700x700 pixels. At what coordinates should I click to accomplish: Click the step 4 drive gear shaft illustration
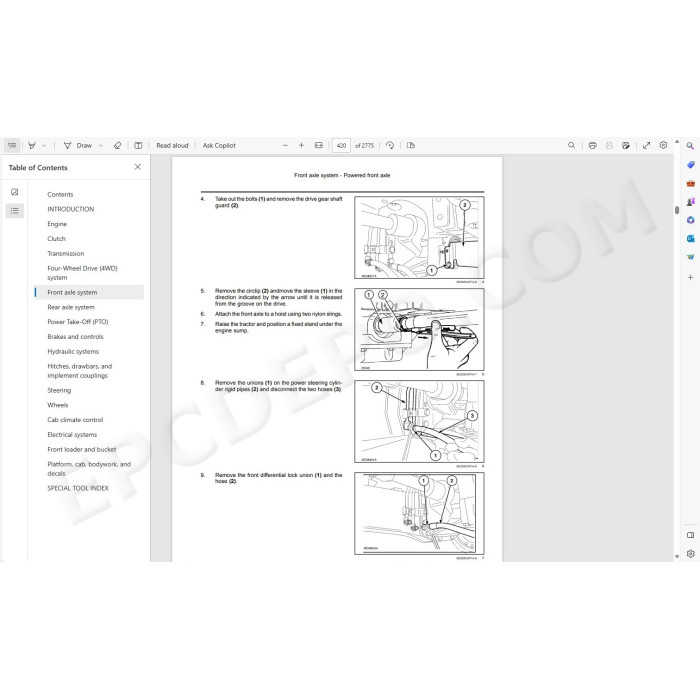(x=419, y=238)
